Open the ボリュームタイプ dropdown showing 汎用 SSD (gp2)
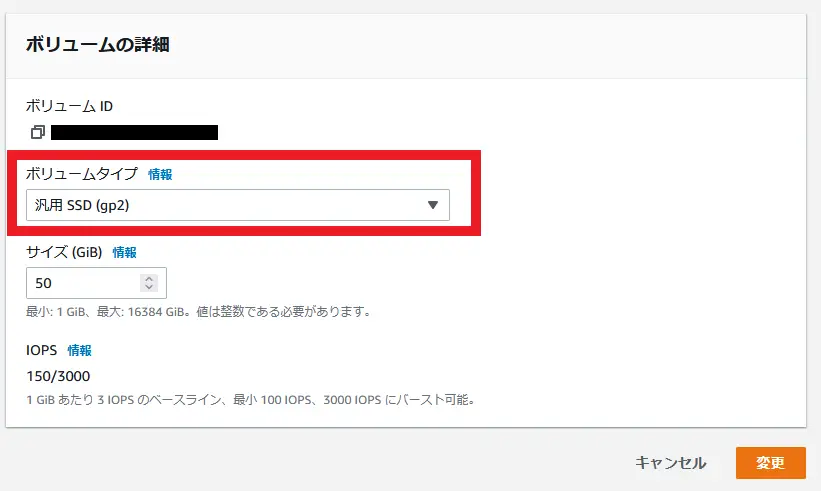 pyautogui.click(x=238, y=205)
